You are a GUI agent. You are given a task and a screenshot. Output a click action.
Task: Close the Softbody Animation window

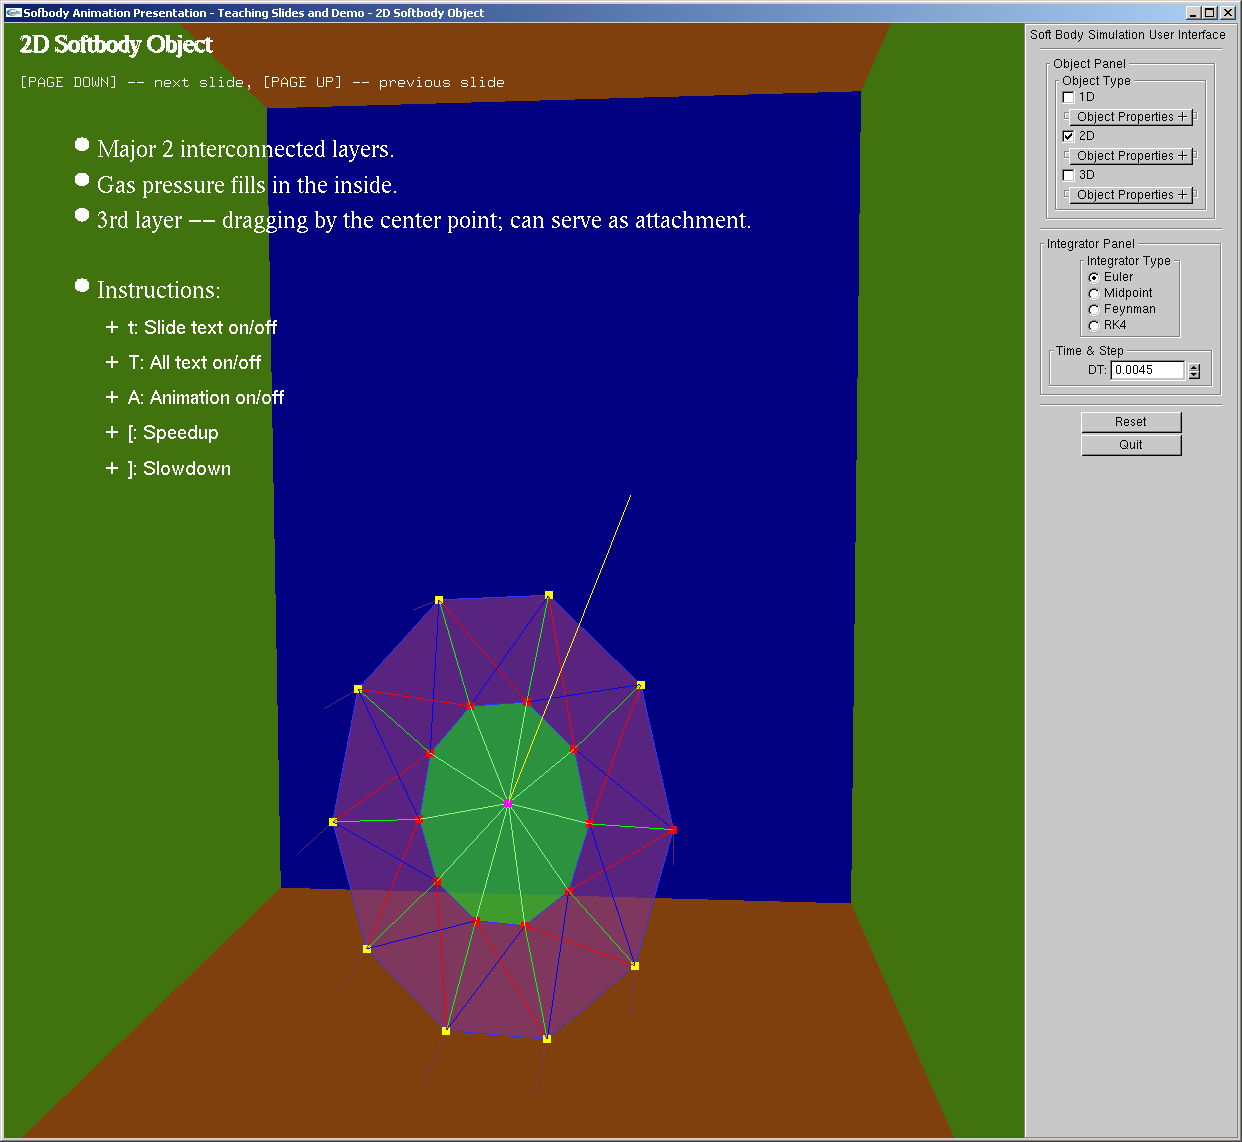coord(1228,13)
